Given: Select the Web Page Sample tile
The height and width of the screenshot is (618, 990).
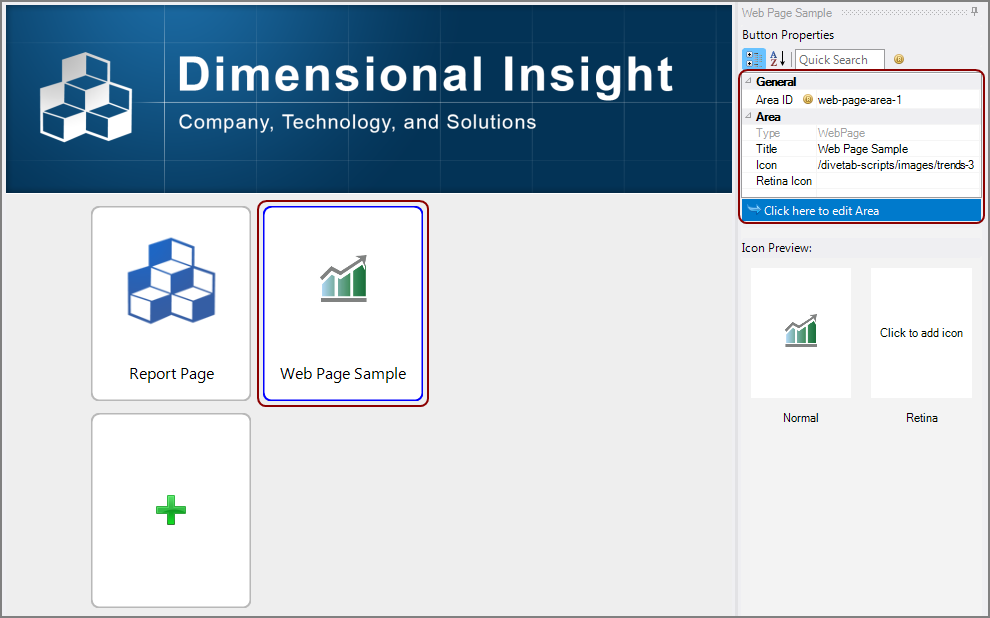Looking at the screenshot, I should [343, 303].
